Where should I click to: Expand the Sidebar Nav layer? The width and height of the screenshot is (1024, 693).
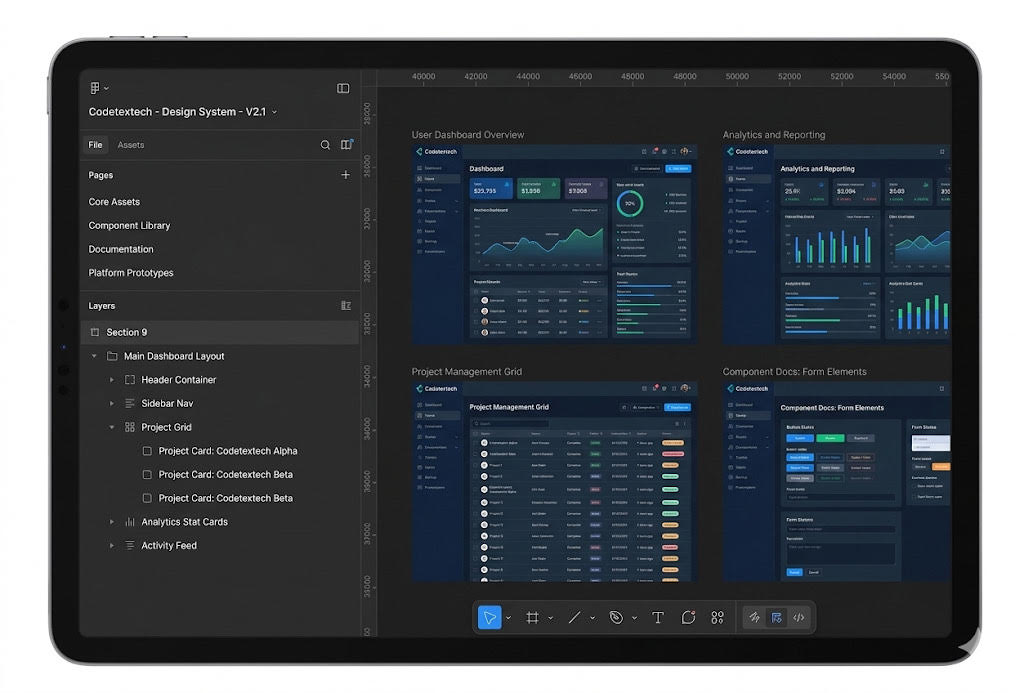click(112, 404)
